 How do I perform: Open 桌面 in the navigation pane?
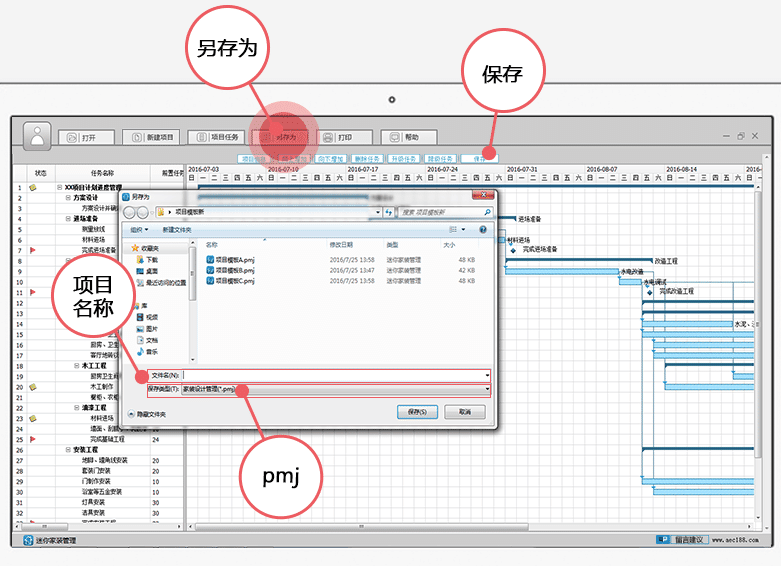(x=151, y=270)
